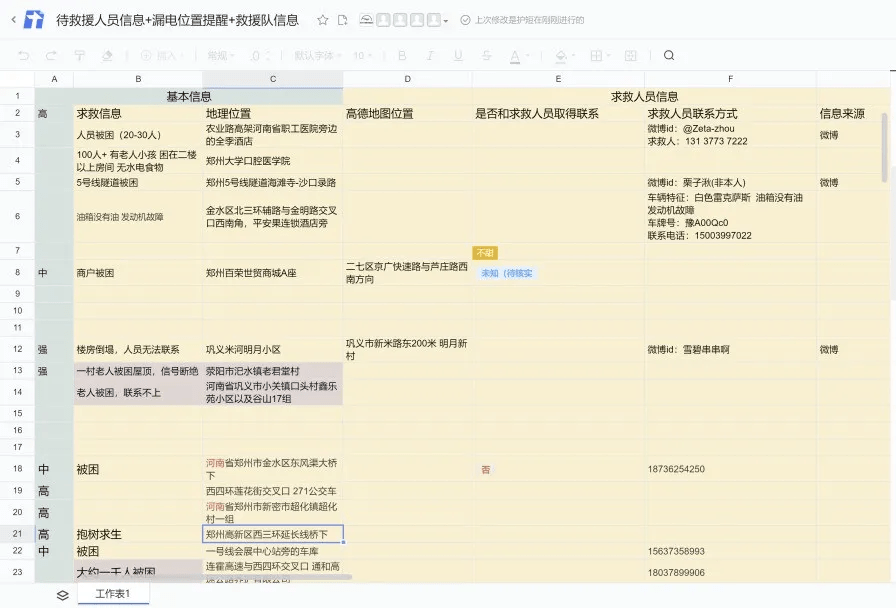Select column F header
Viewport: 896px width, 608px height.
[730, 79]
